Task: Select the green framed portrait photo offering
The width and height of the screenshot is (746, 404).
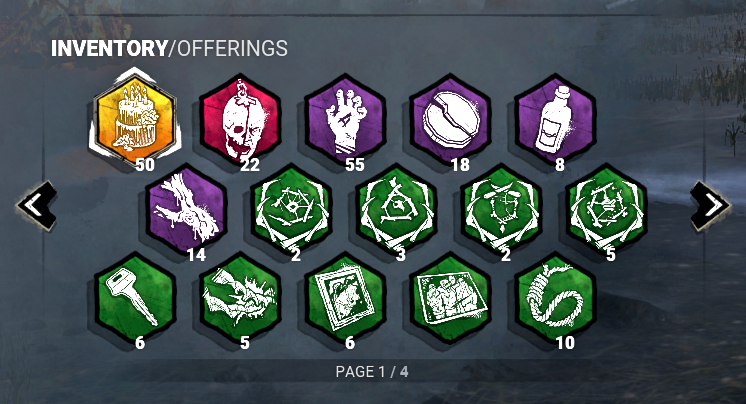Action: tap(345, 297)
